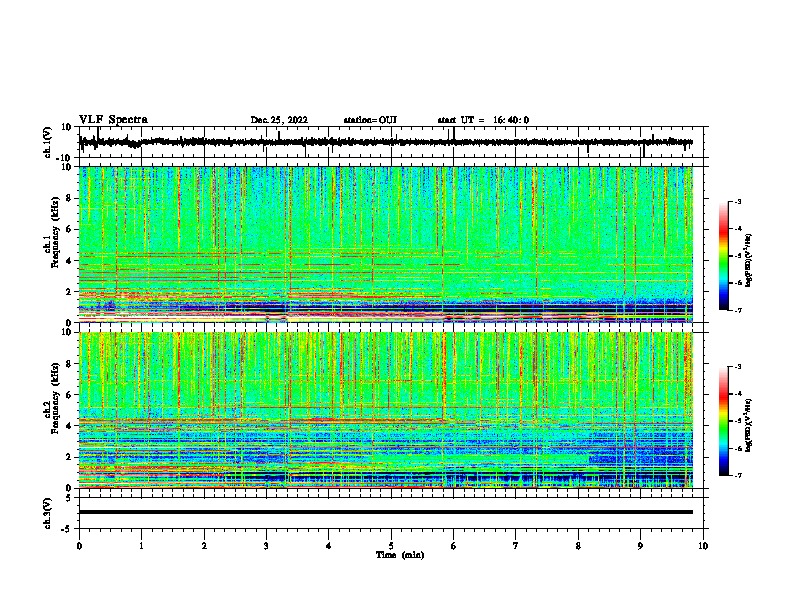
Task: Click the ch.1 log(PSD) color scale bar
Action: pyautogui.click(x=724, y=256)
